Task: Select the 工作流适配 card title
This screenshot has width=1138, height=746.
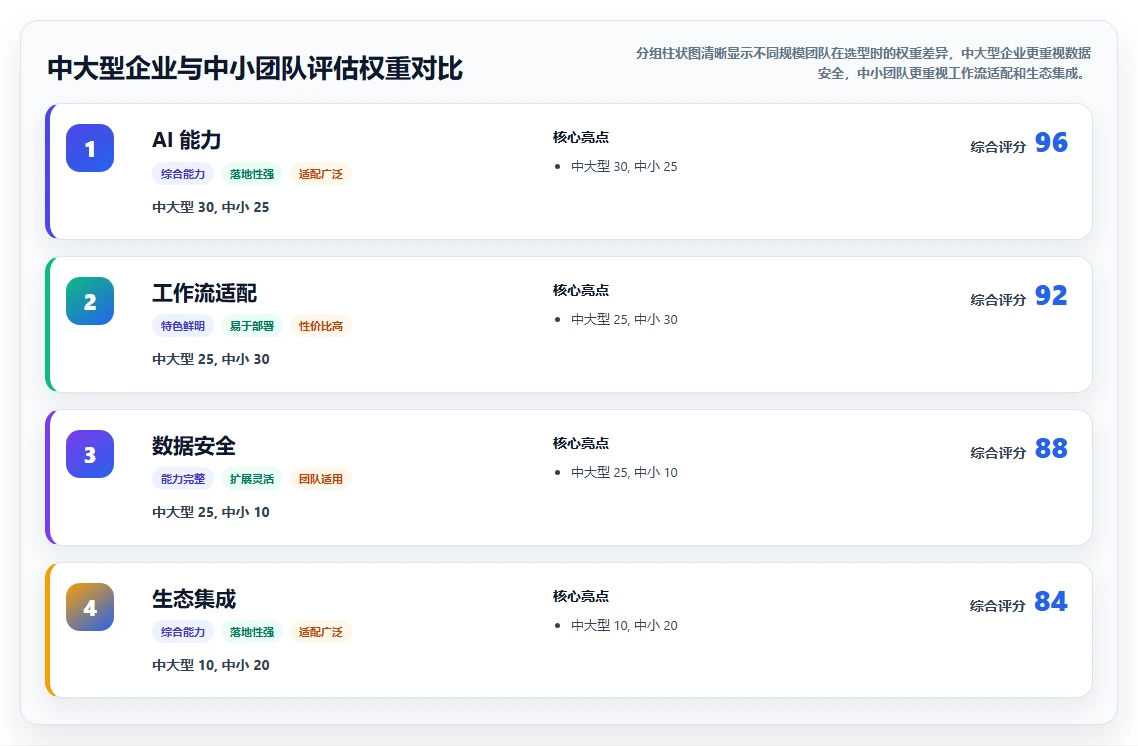Action: pyautogui.click(x=205, y=293)
